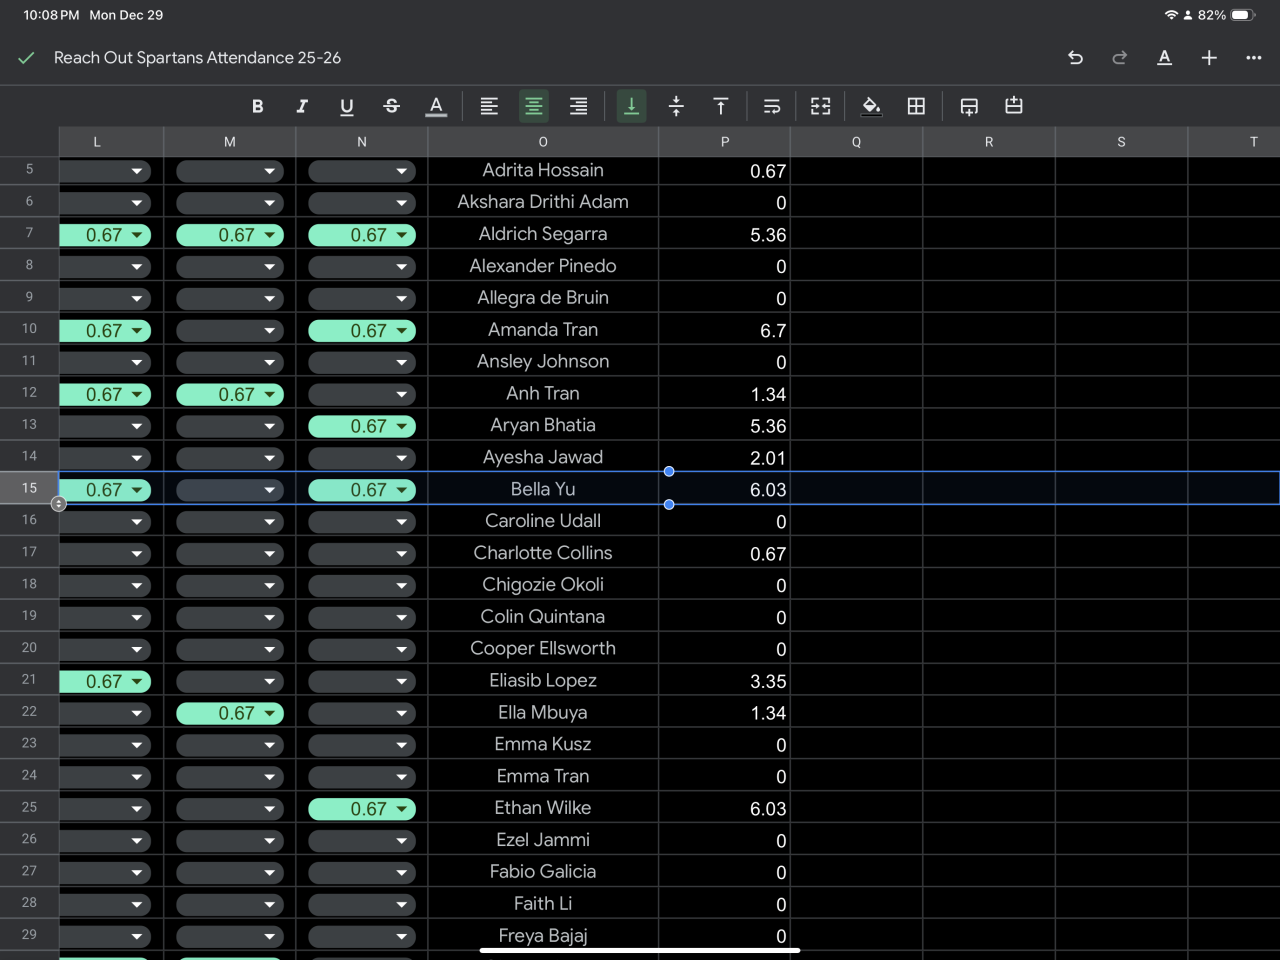Select the column P header
Viewport: 1280px width, 960px height.
click(x=724, y=142)
